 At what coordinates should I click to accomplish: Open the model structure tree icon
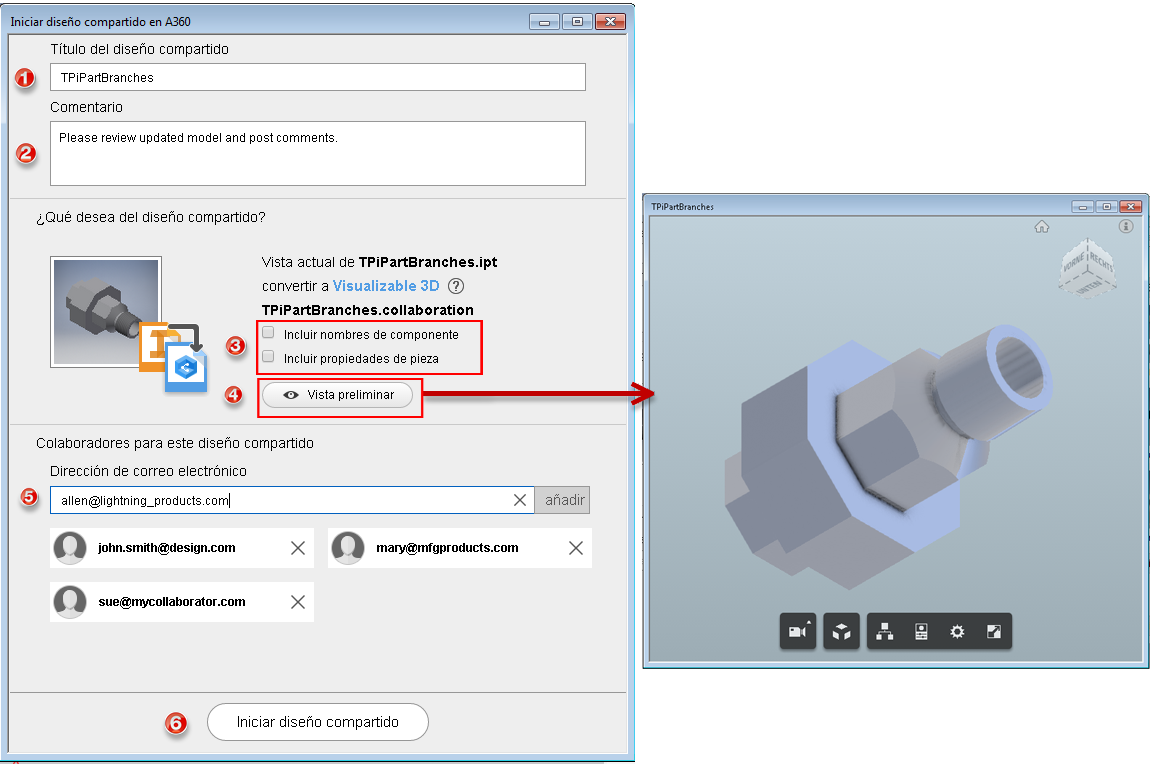point(885,631)
